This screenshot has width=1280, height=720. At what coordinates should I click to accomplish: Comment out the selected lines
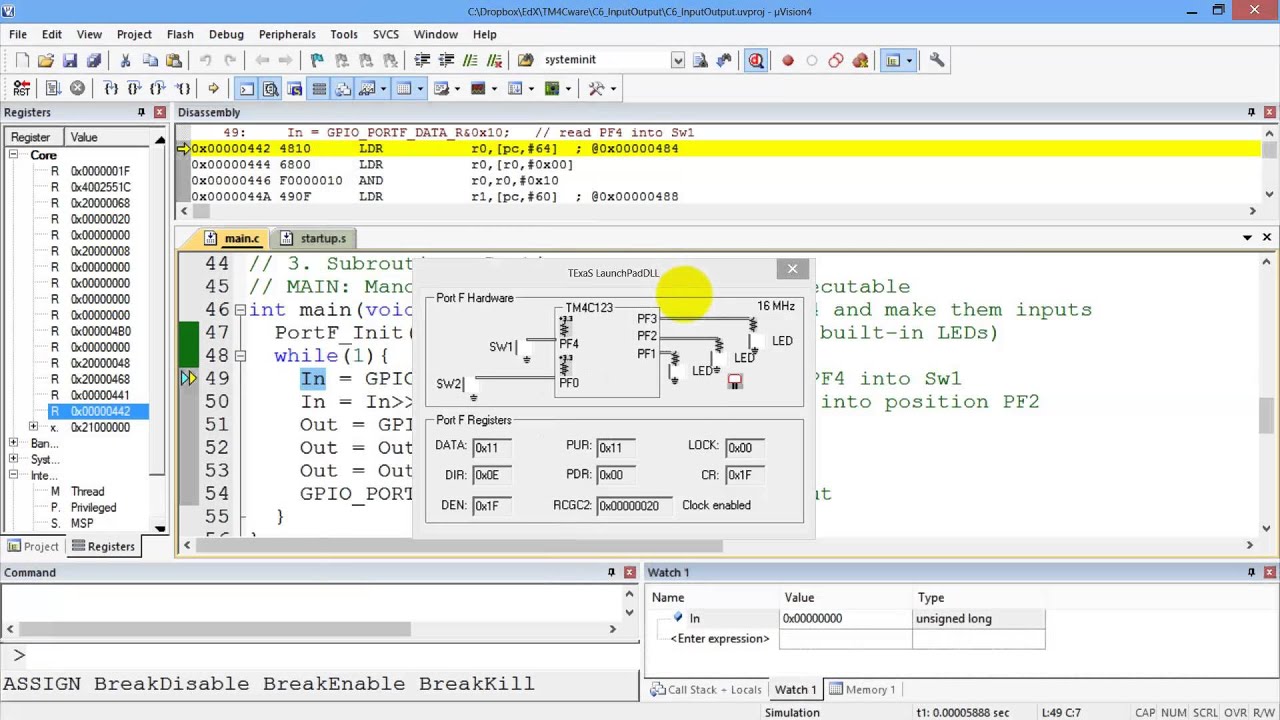click(470, 61)
